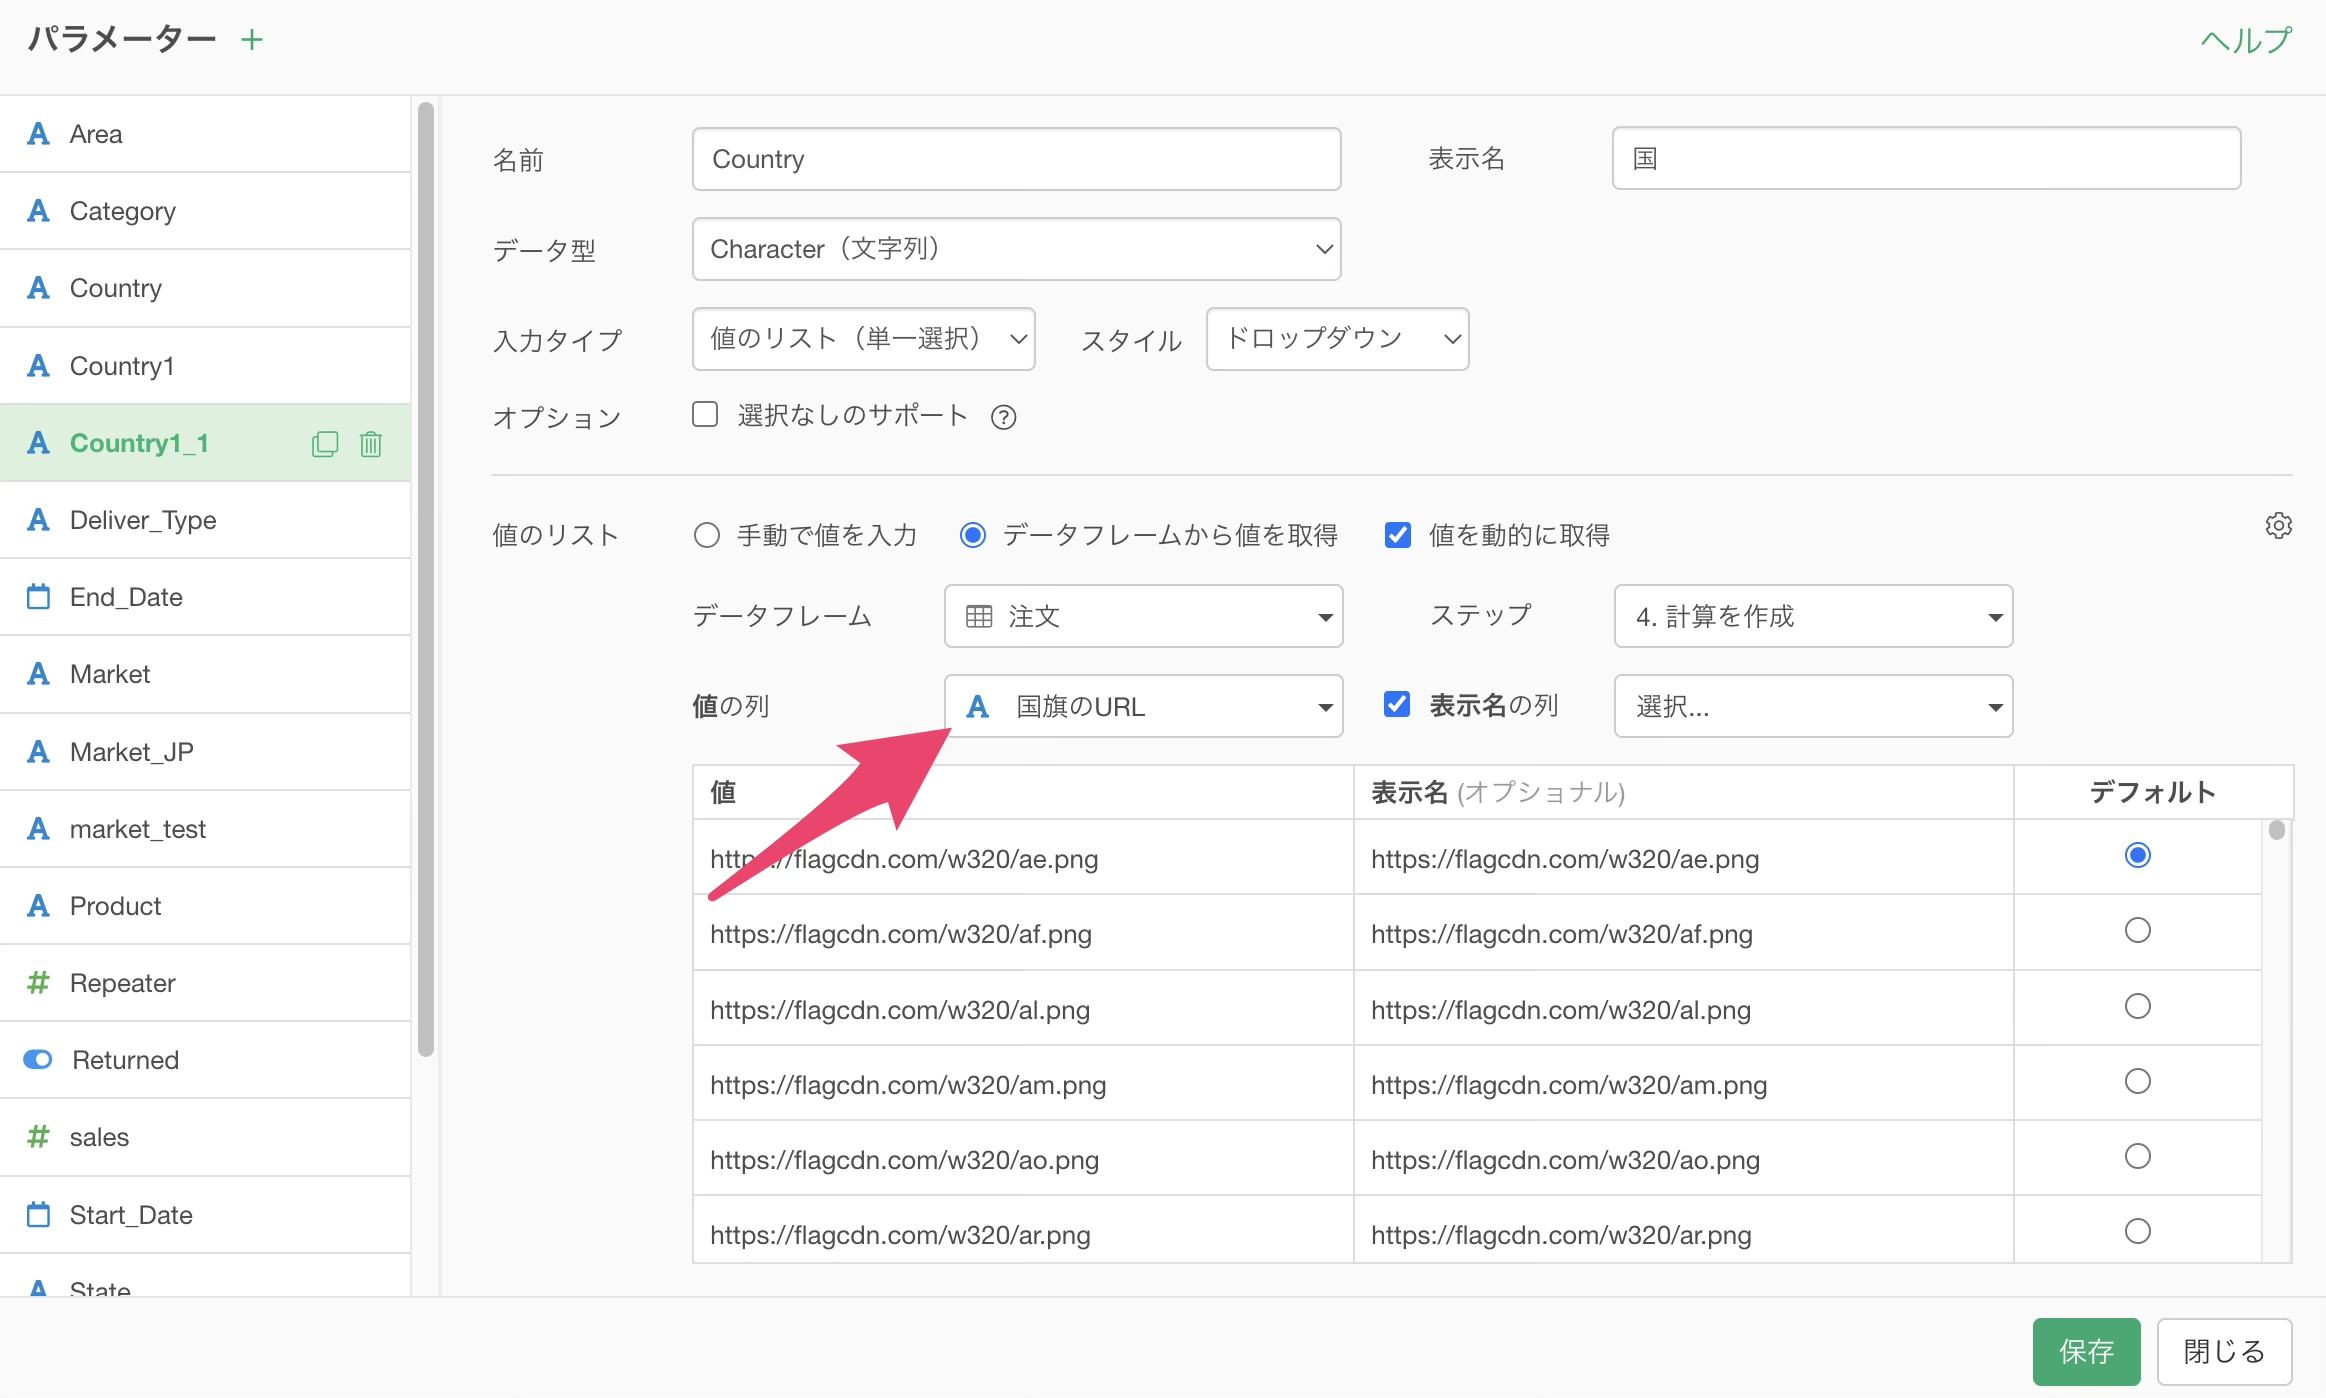This screenshot has height=1398, width=2326.
Task: Delete the Country1_1 parameter via trash icon
Action: (x=371, y=444)
